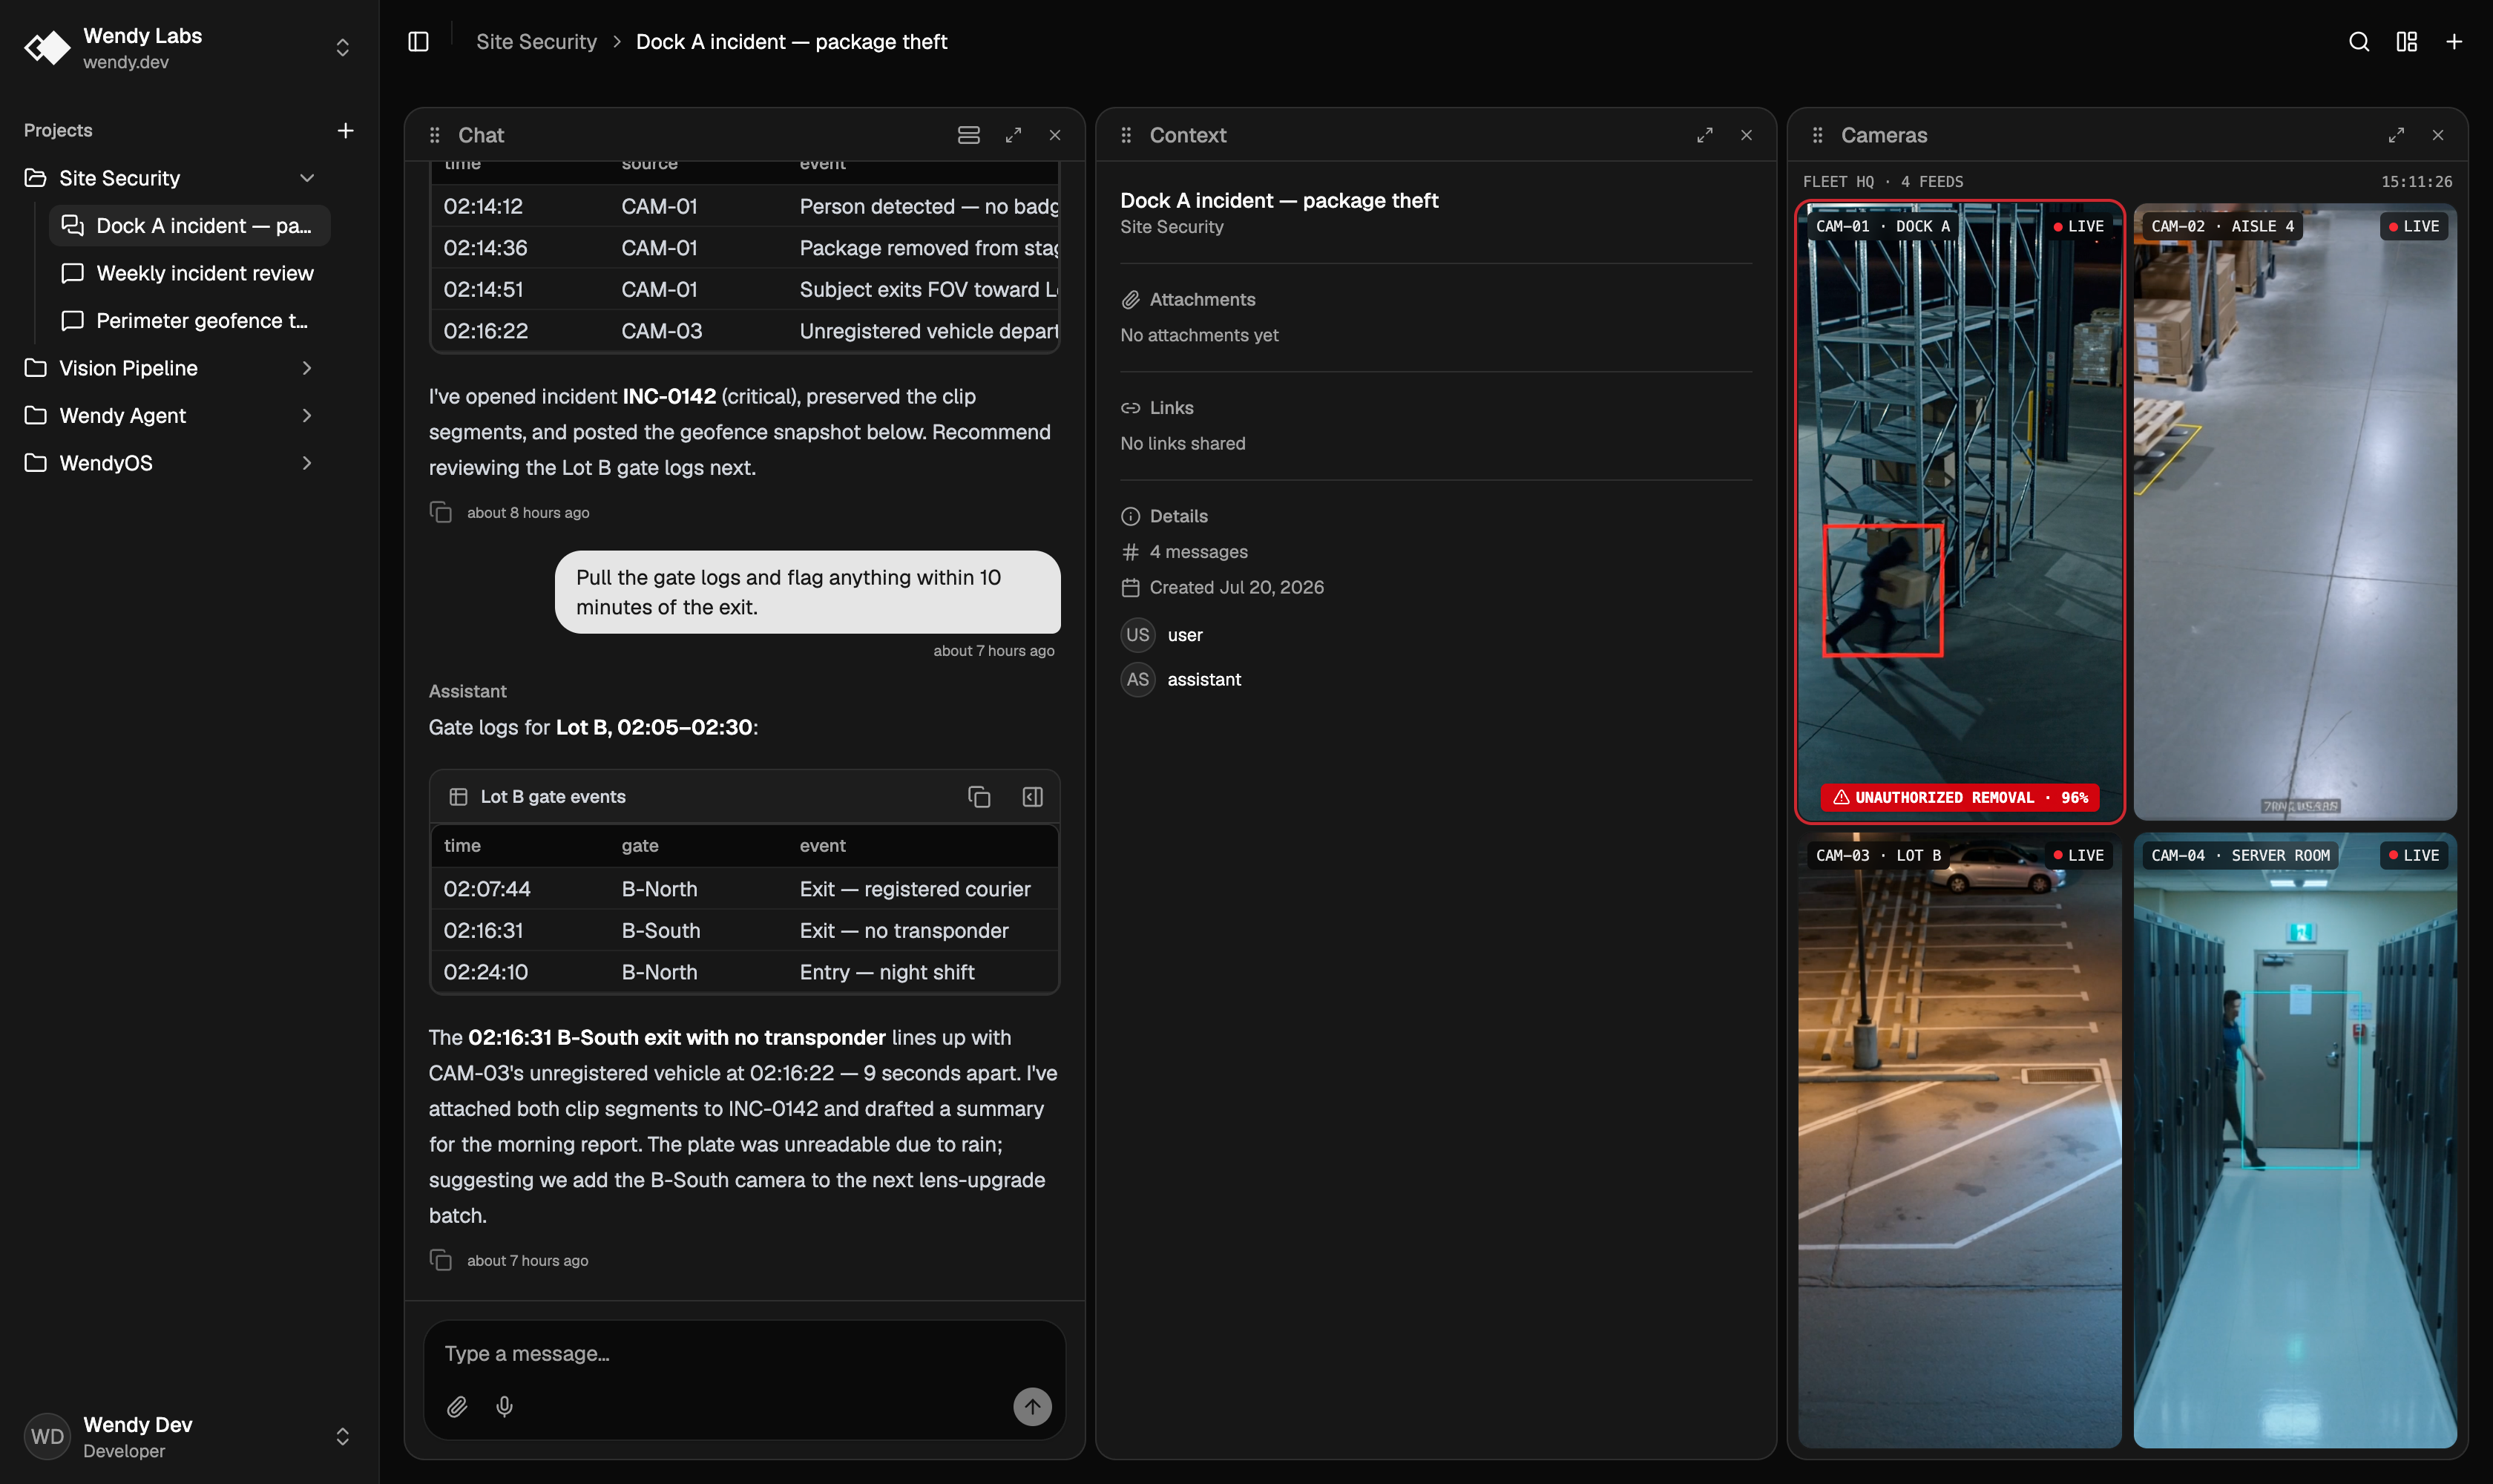The height and width of the screenshot is (1484, 2493).
Task: Go to Site Security breadcrumb
Action: point(536,42)
